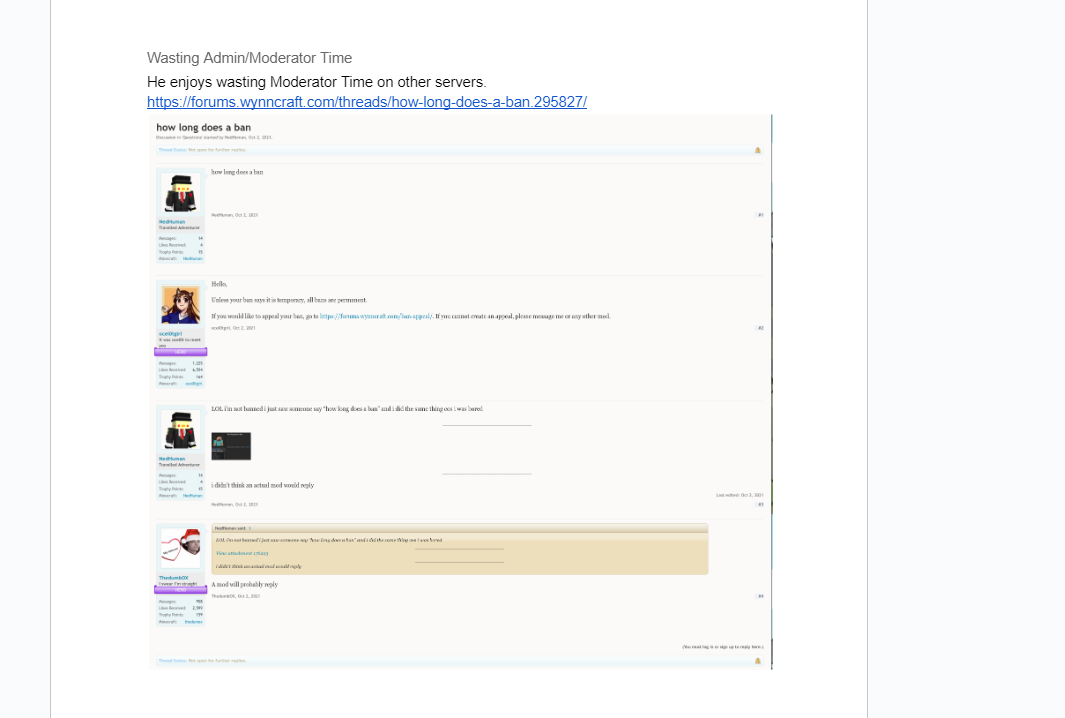Click ocelotgirl's anime avatar
The width and height of the screenshot is (1065, 718).
181,304
